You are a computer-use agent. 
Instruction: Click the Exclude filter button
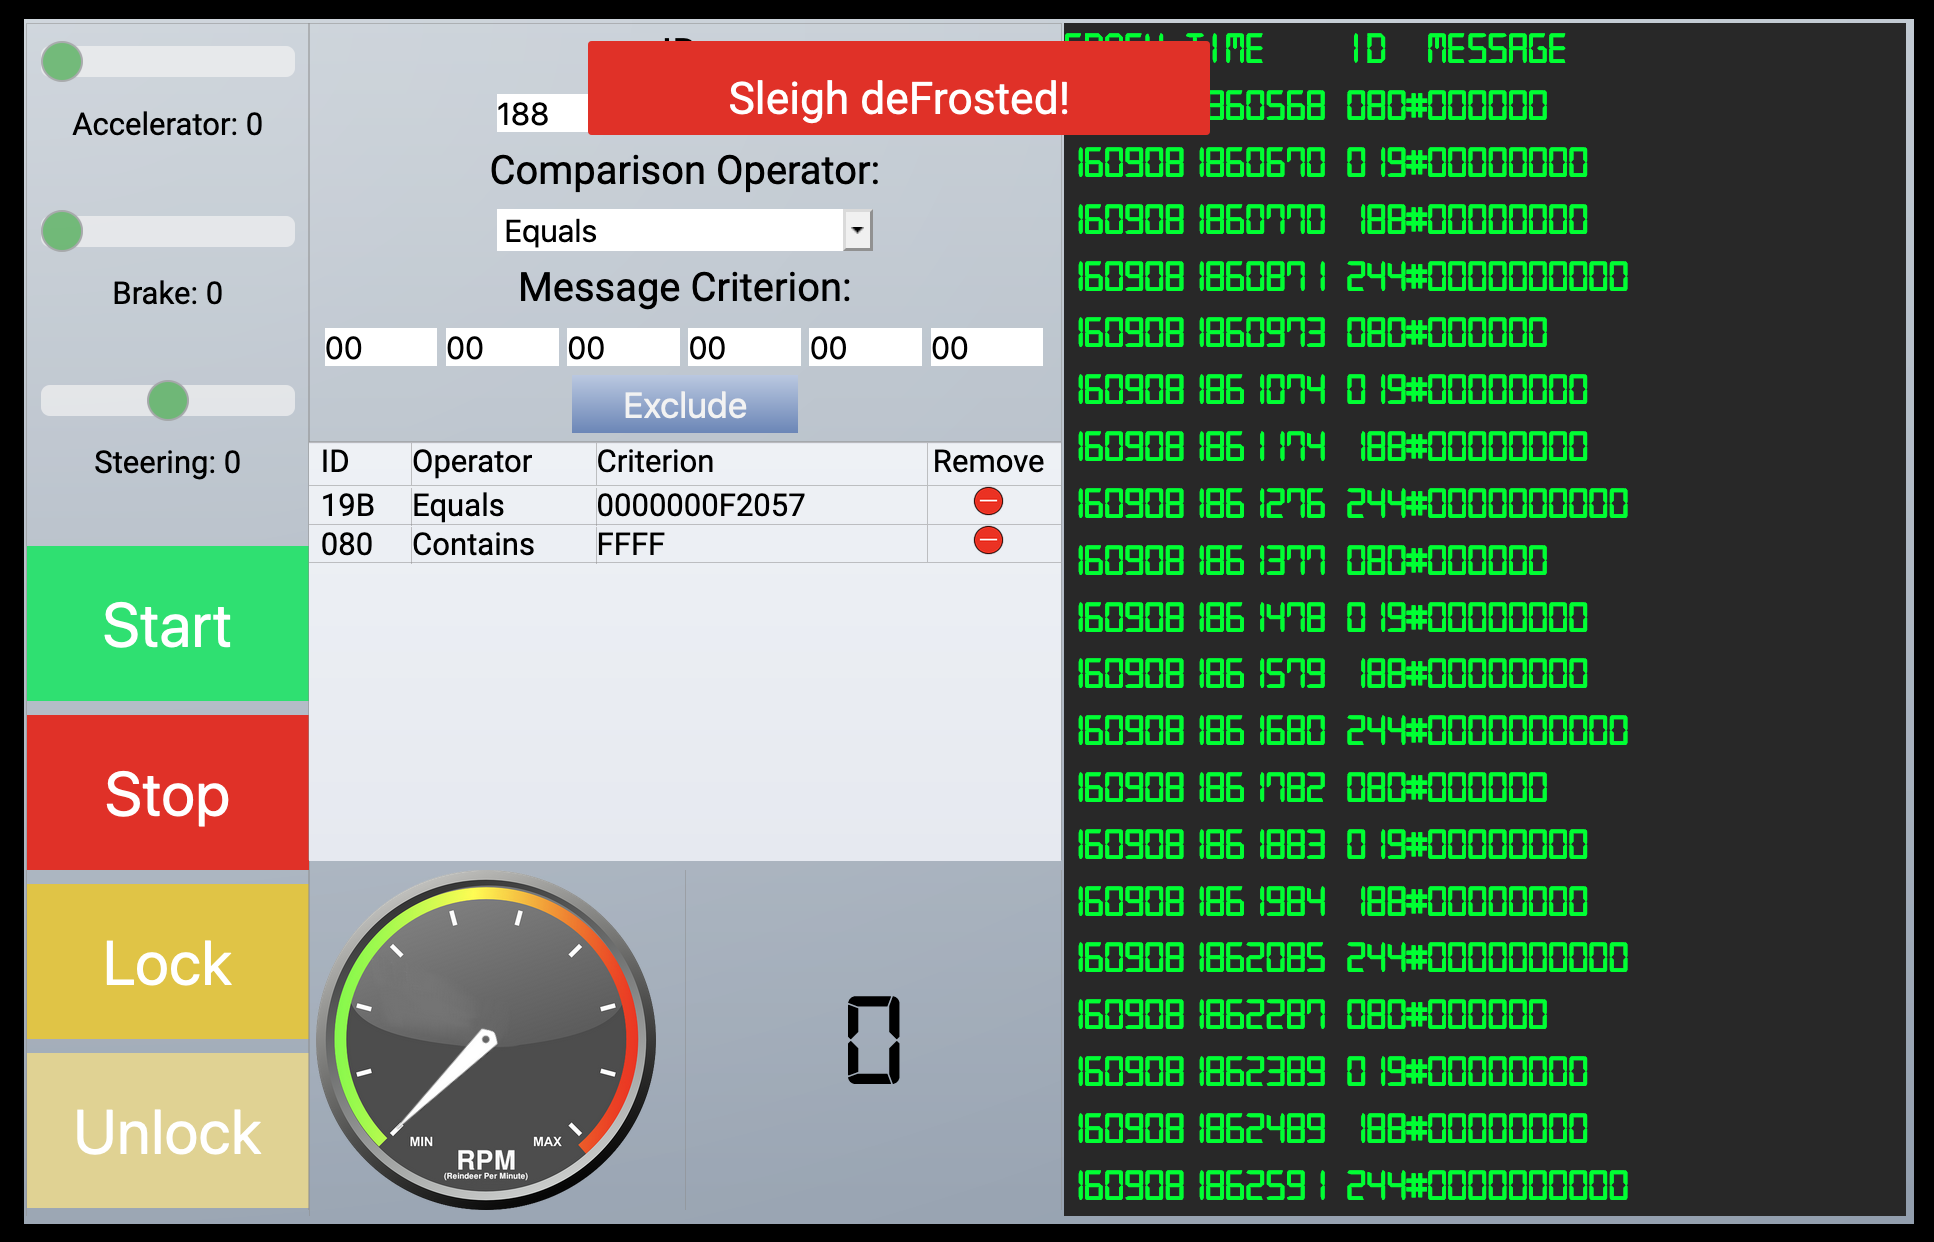point(685,405)
